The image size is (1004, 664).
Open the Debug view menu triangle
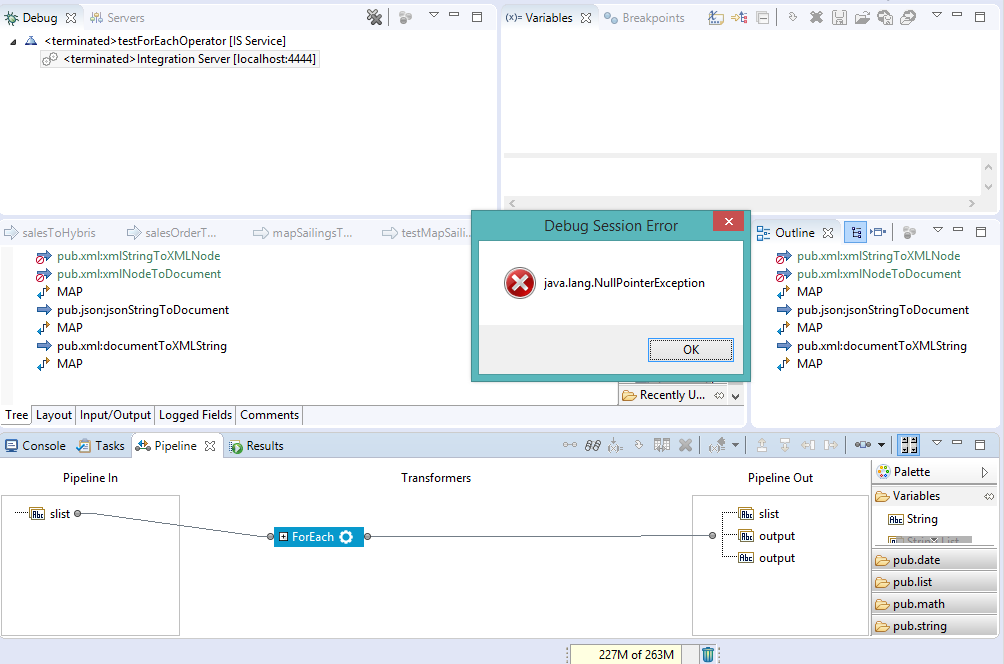[x=433, y=15]
